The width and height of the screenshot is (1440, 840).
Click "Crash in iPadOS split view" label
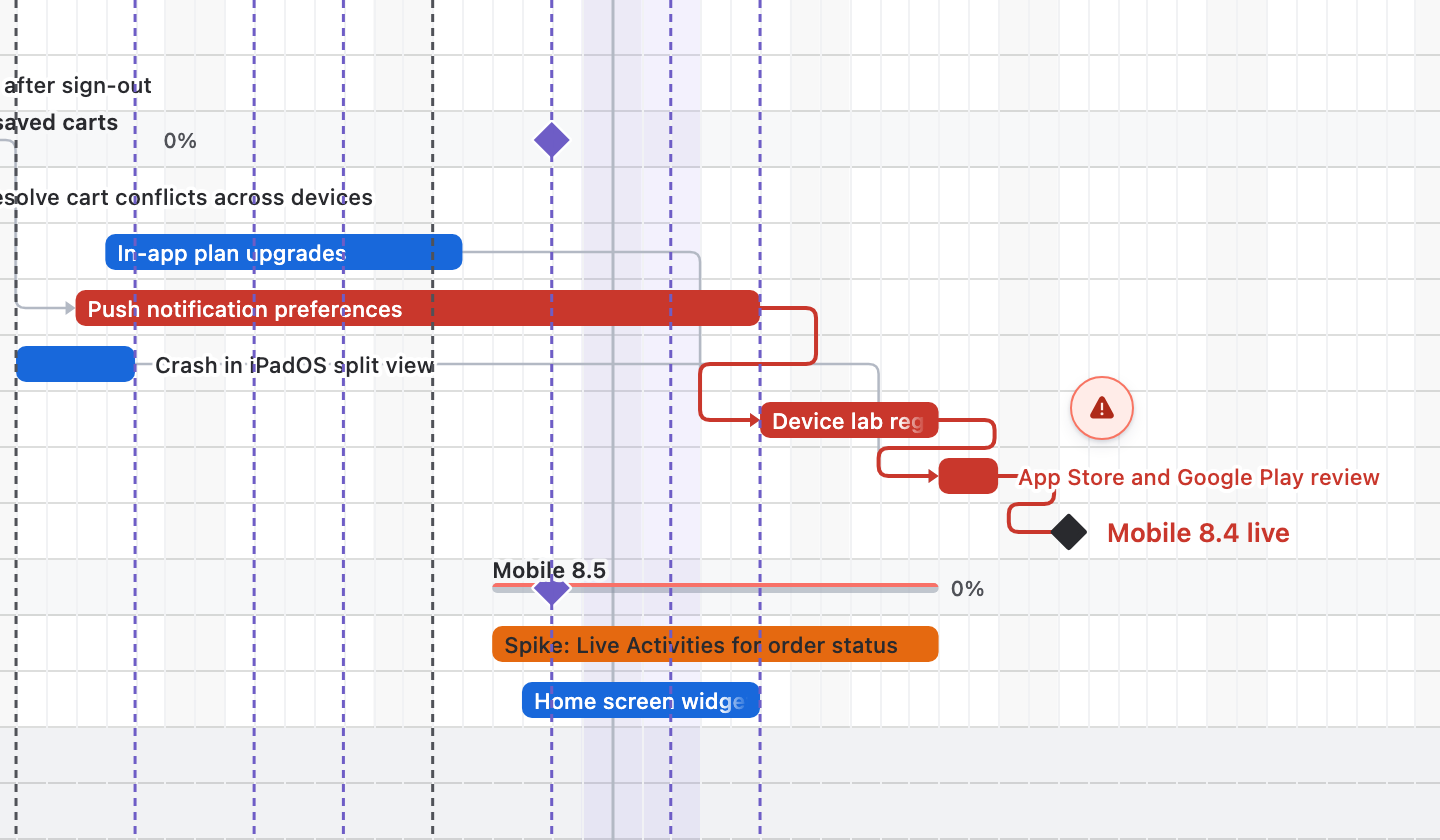tap(295, 365)
